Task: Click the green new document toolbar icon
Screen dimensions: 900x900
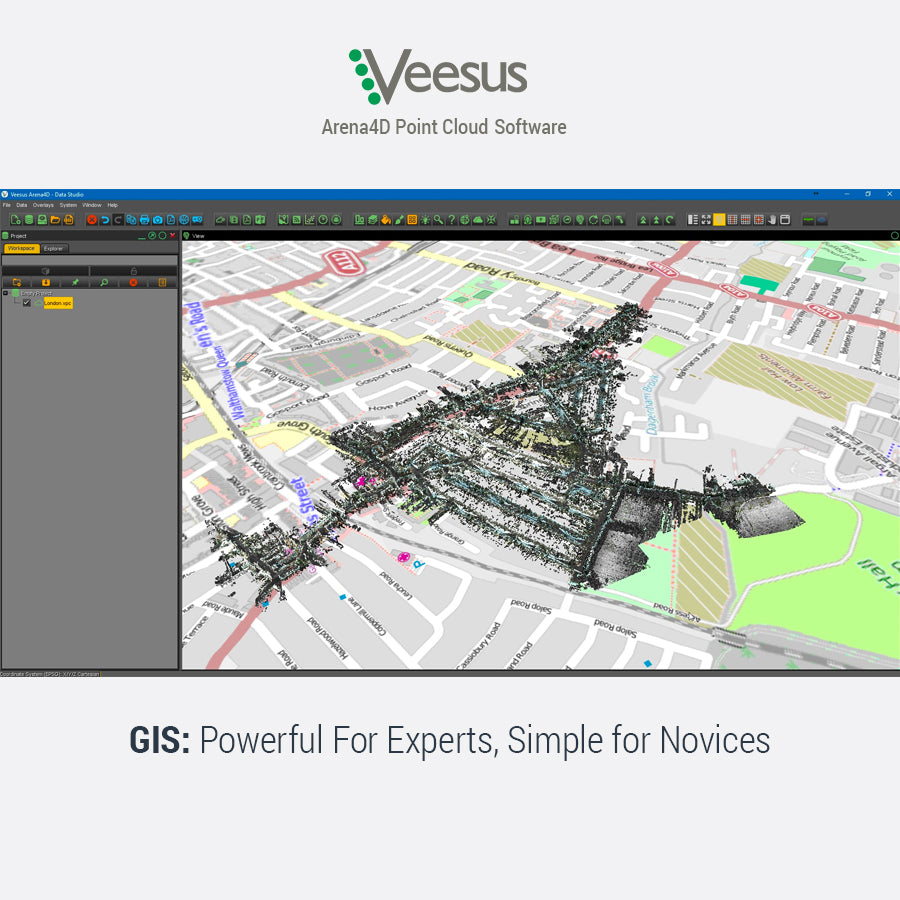Action: (15, 220)
